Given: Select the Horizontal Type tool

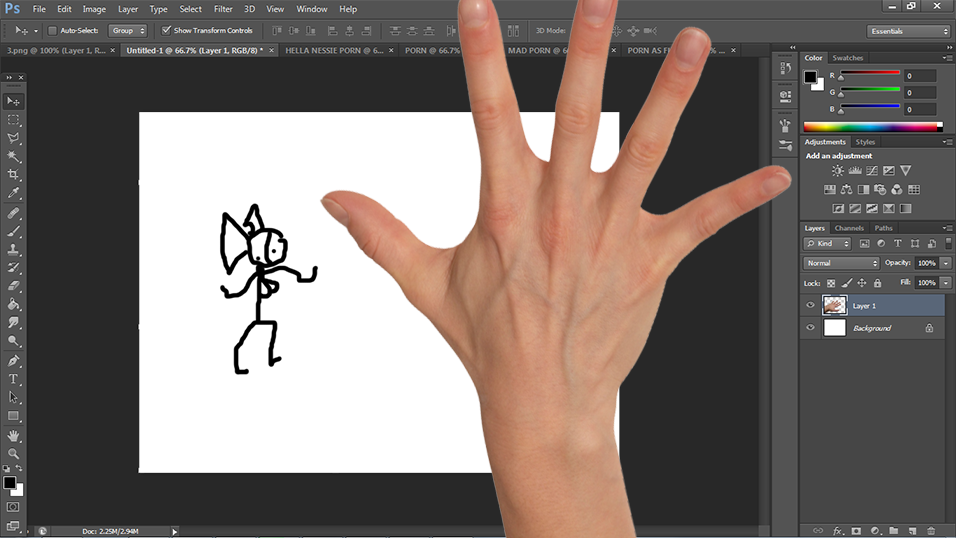Looking at the screenshot, I should point(14,379).
